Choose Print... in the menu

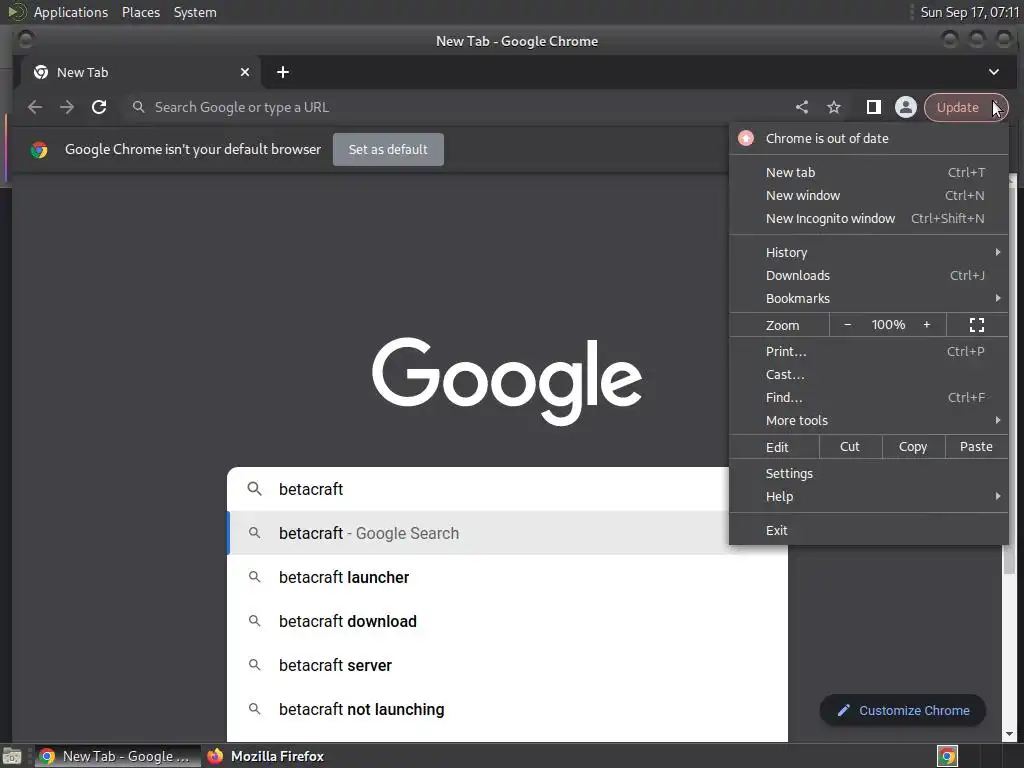click(869, 351)
